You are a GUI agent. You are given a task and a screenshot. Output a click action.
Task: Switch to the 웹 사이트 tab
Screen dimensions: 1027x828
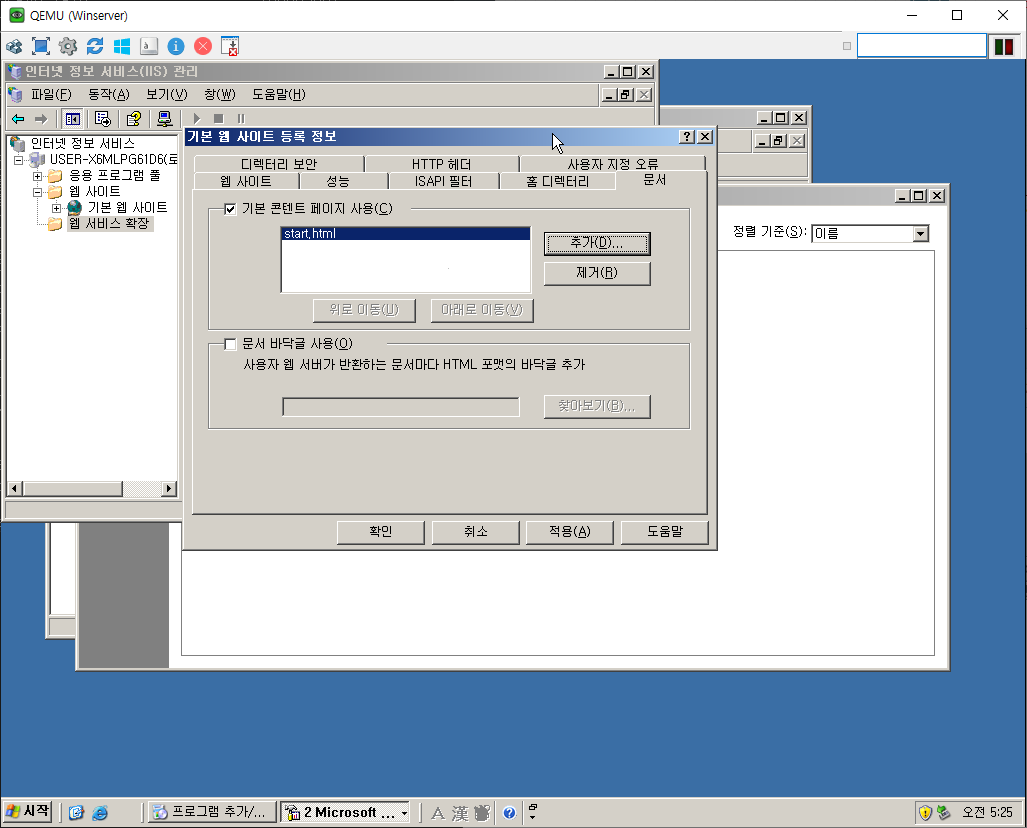[x=246, y=181]
